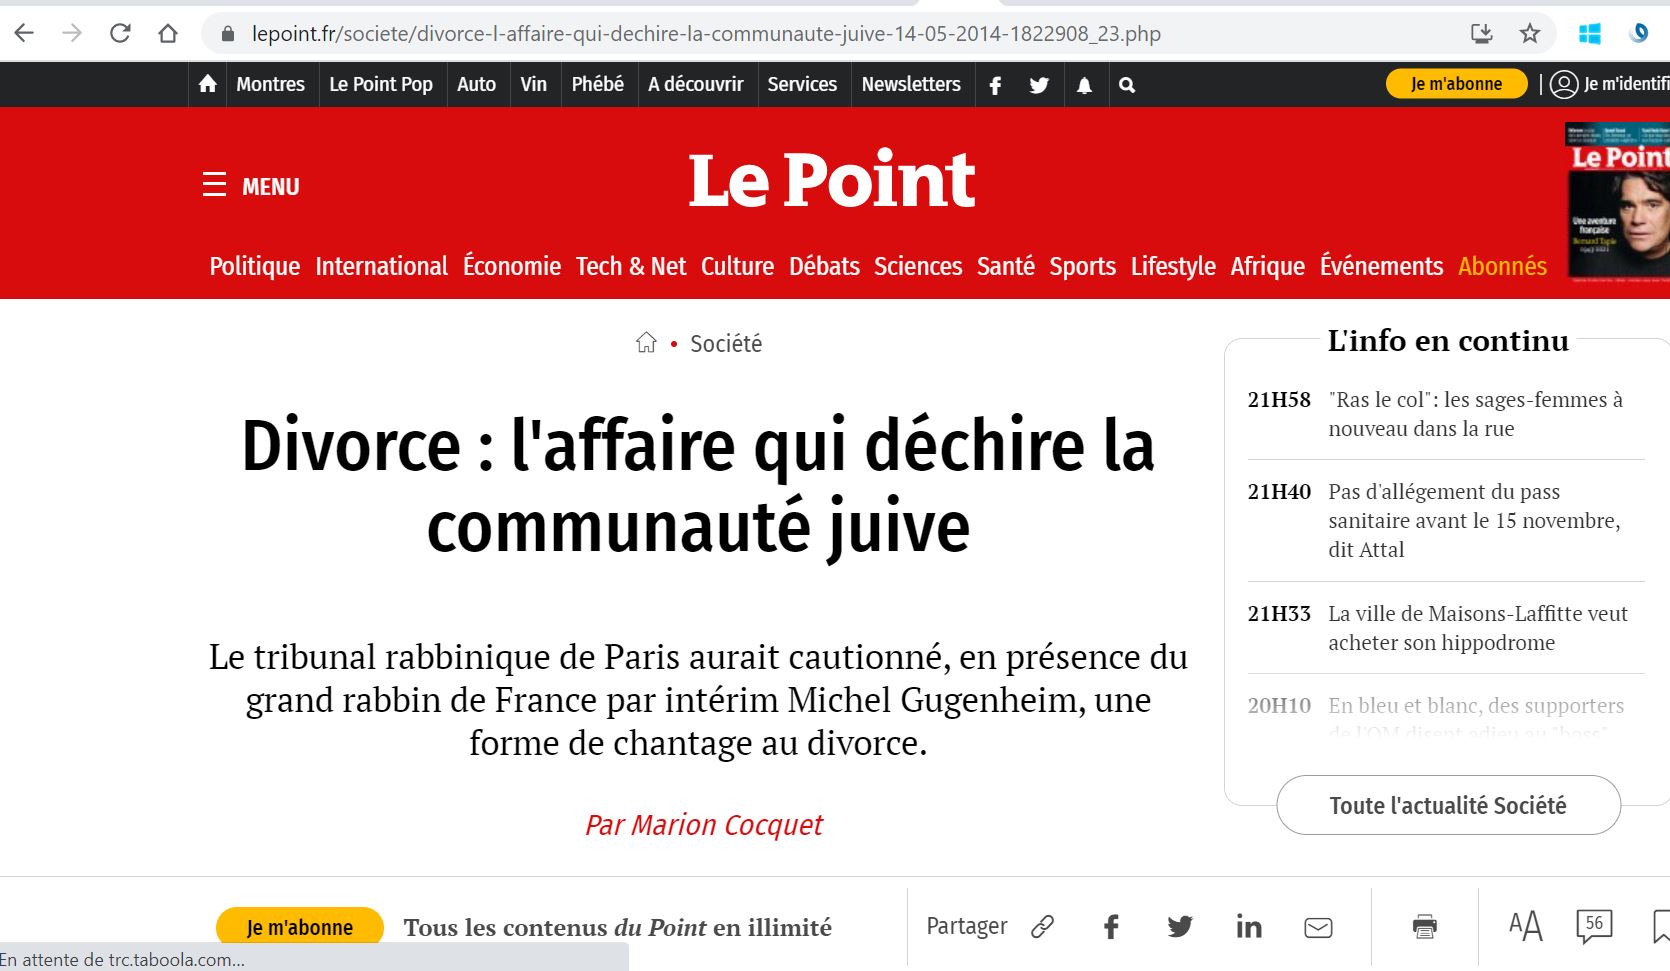
Task: Share article by email envelope icon
Action: [x=1318, y=928]
